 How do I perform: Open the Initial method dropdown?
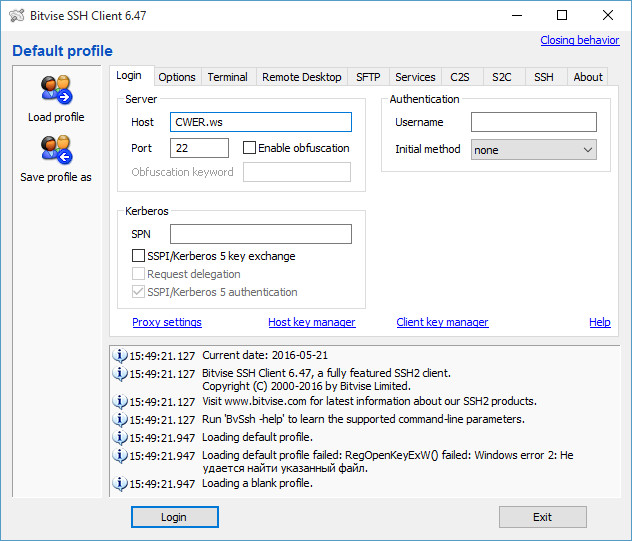534,150
